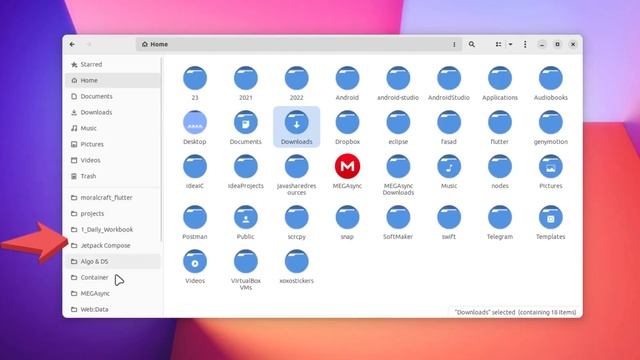Go back using the back arrow

[x=72, y=44]
